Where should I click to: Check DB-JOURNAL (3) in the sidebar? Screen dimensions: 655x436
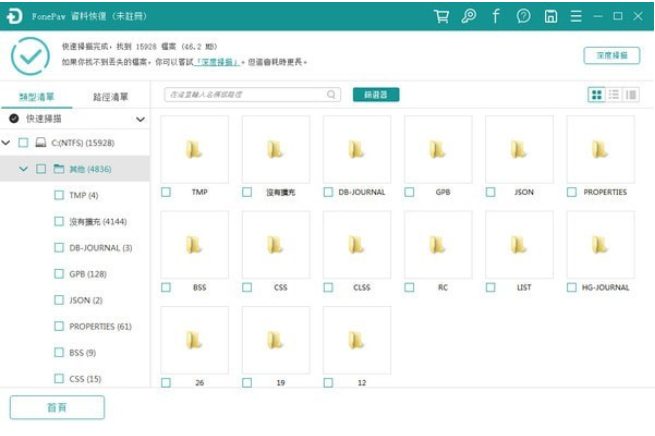click(59, 248)
